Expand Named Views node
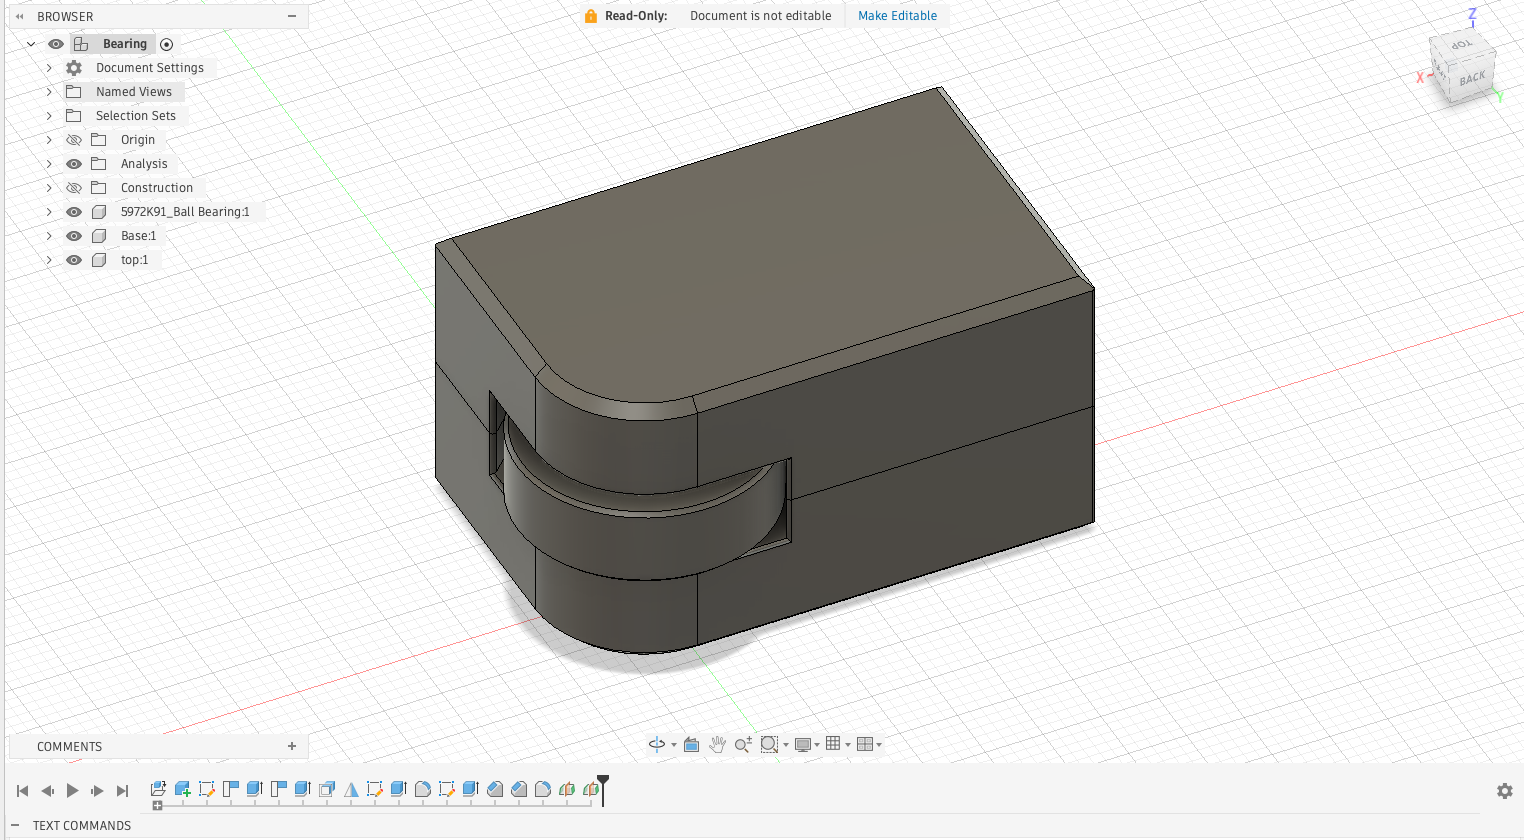1524x840 pixels. click(x=49, y=92)
